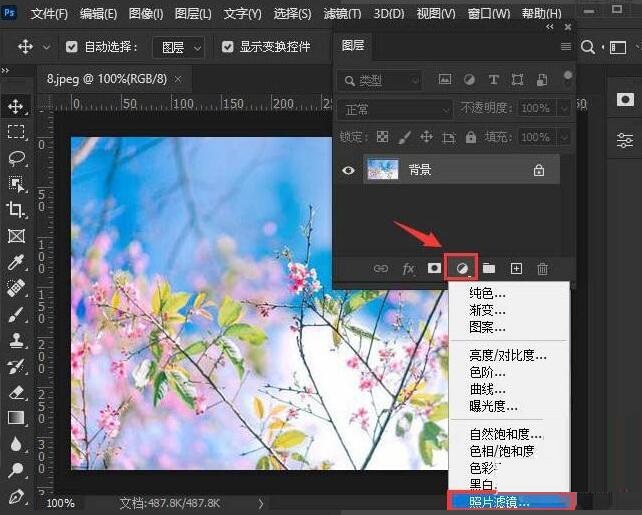Select the Dodge tool
This screenshot has width=642, height=515.
pos(16,470)
